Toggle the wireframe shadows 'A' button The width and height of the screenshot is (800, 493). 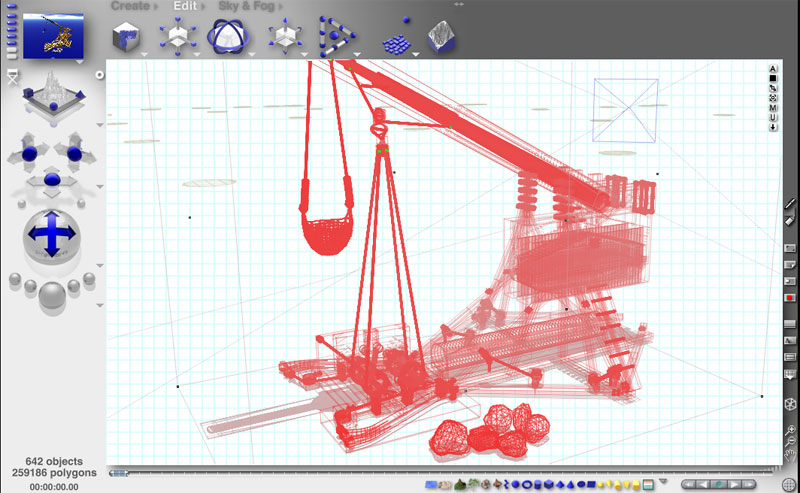coord(790,340)
